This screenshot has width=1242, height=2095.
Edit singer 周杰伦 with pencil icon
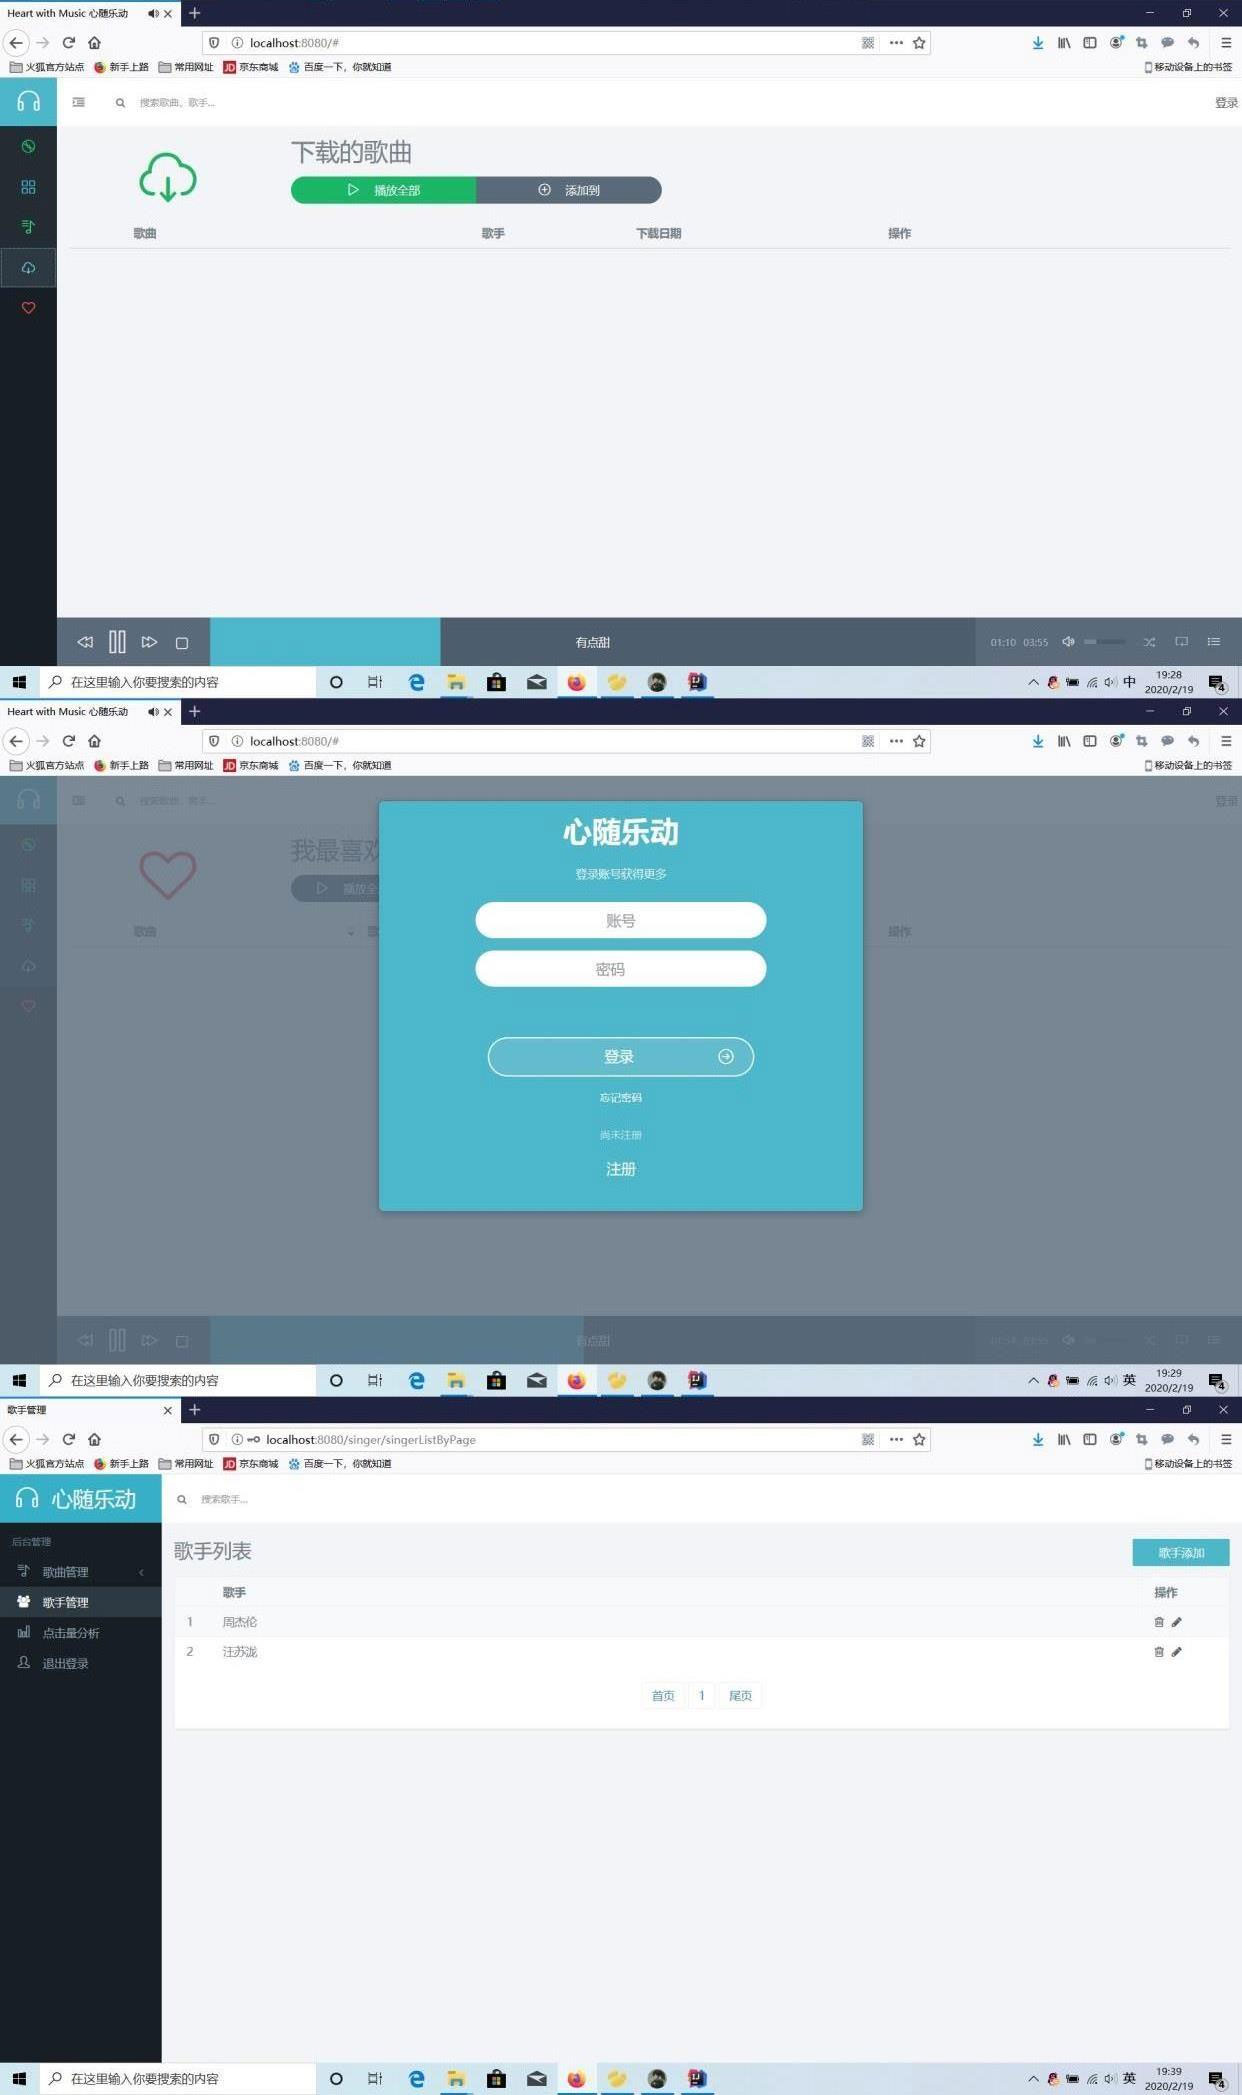pyautogui.click(x=1177, y=1622)
